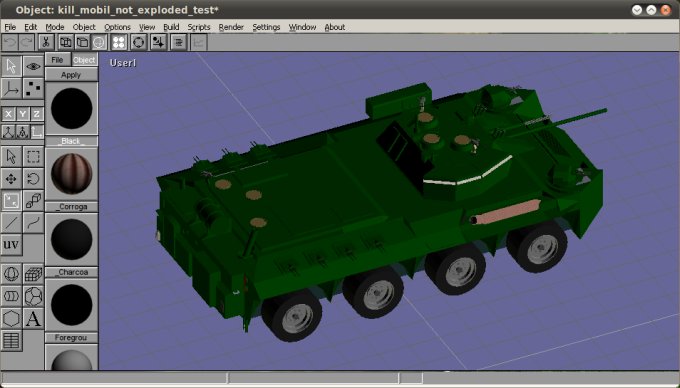Toggle the X axis lock
The height and width of the screenshot is (388, 680).
point(8,114)
